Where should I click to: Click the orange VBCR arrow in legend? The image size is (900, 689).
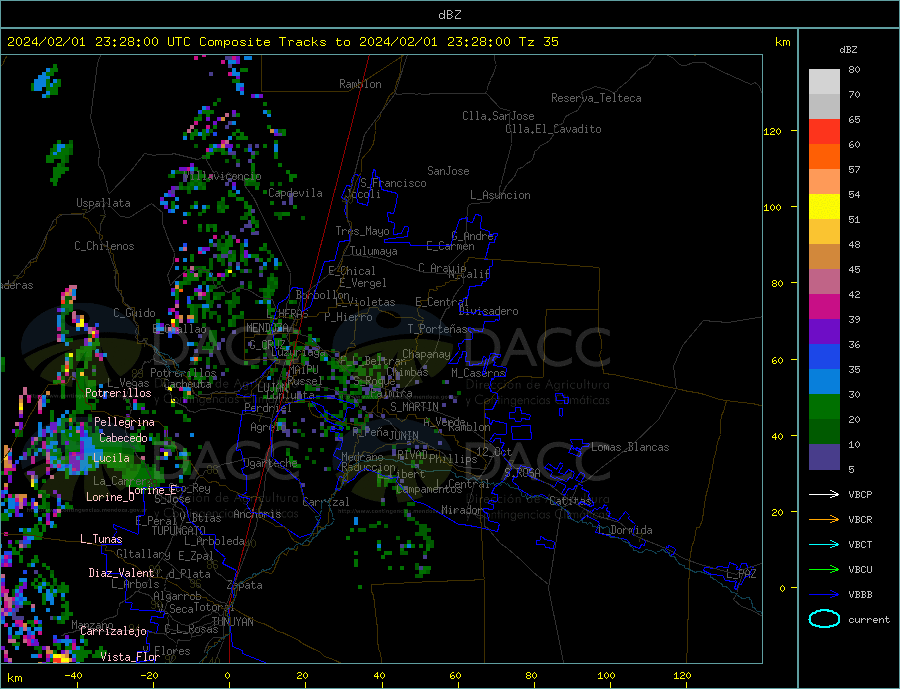pos(824,520)
